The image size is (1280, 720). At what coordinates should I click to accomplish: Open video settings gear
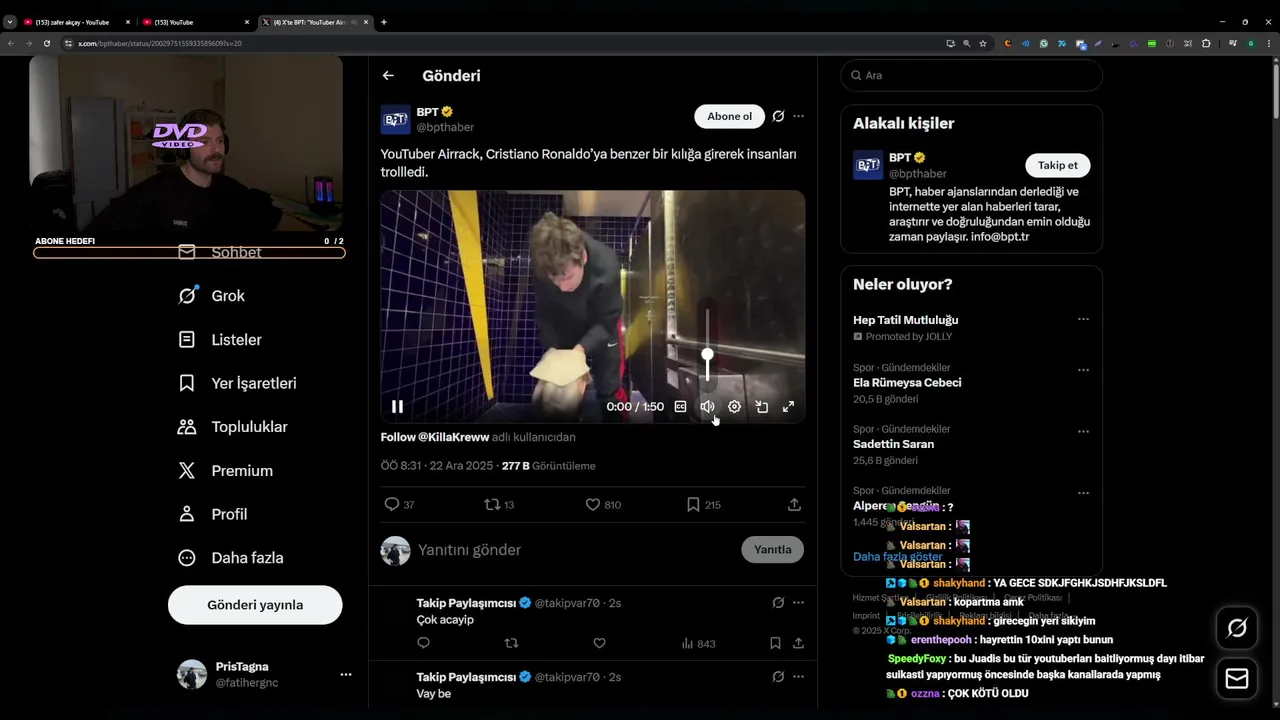pyautogui.click(x=734, y=406)
